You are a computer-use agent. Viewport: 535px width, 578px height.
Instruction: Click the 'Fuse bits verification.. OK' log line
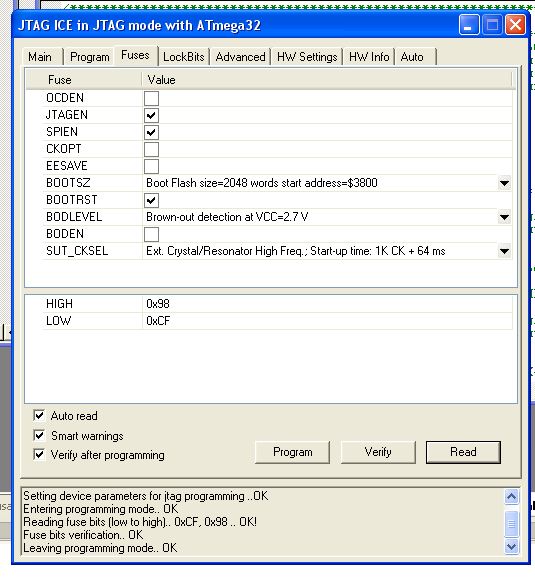83,535
